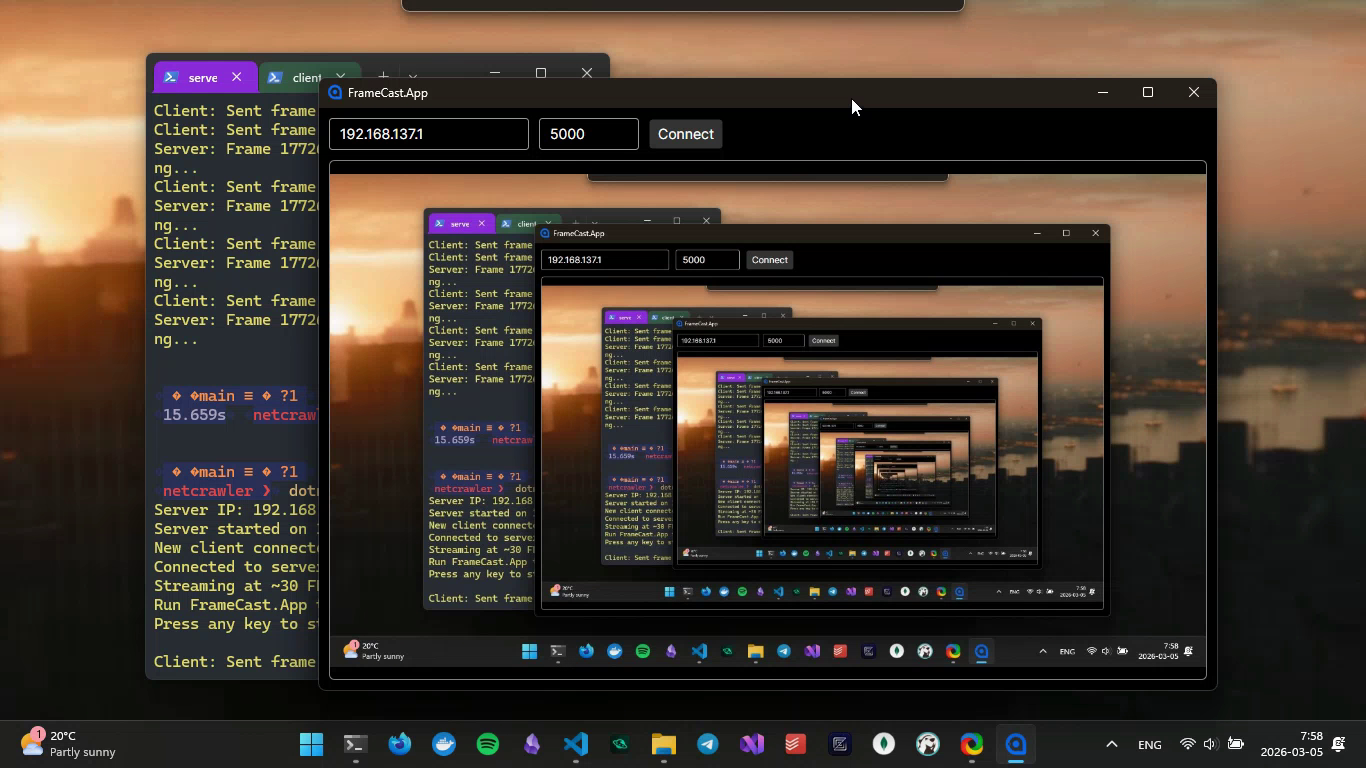Image resolution: width=1366 pixels, height=768 pixels.
Task: Show hidden system tray icons
Action: [1111, 744]
